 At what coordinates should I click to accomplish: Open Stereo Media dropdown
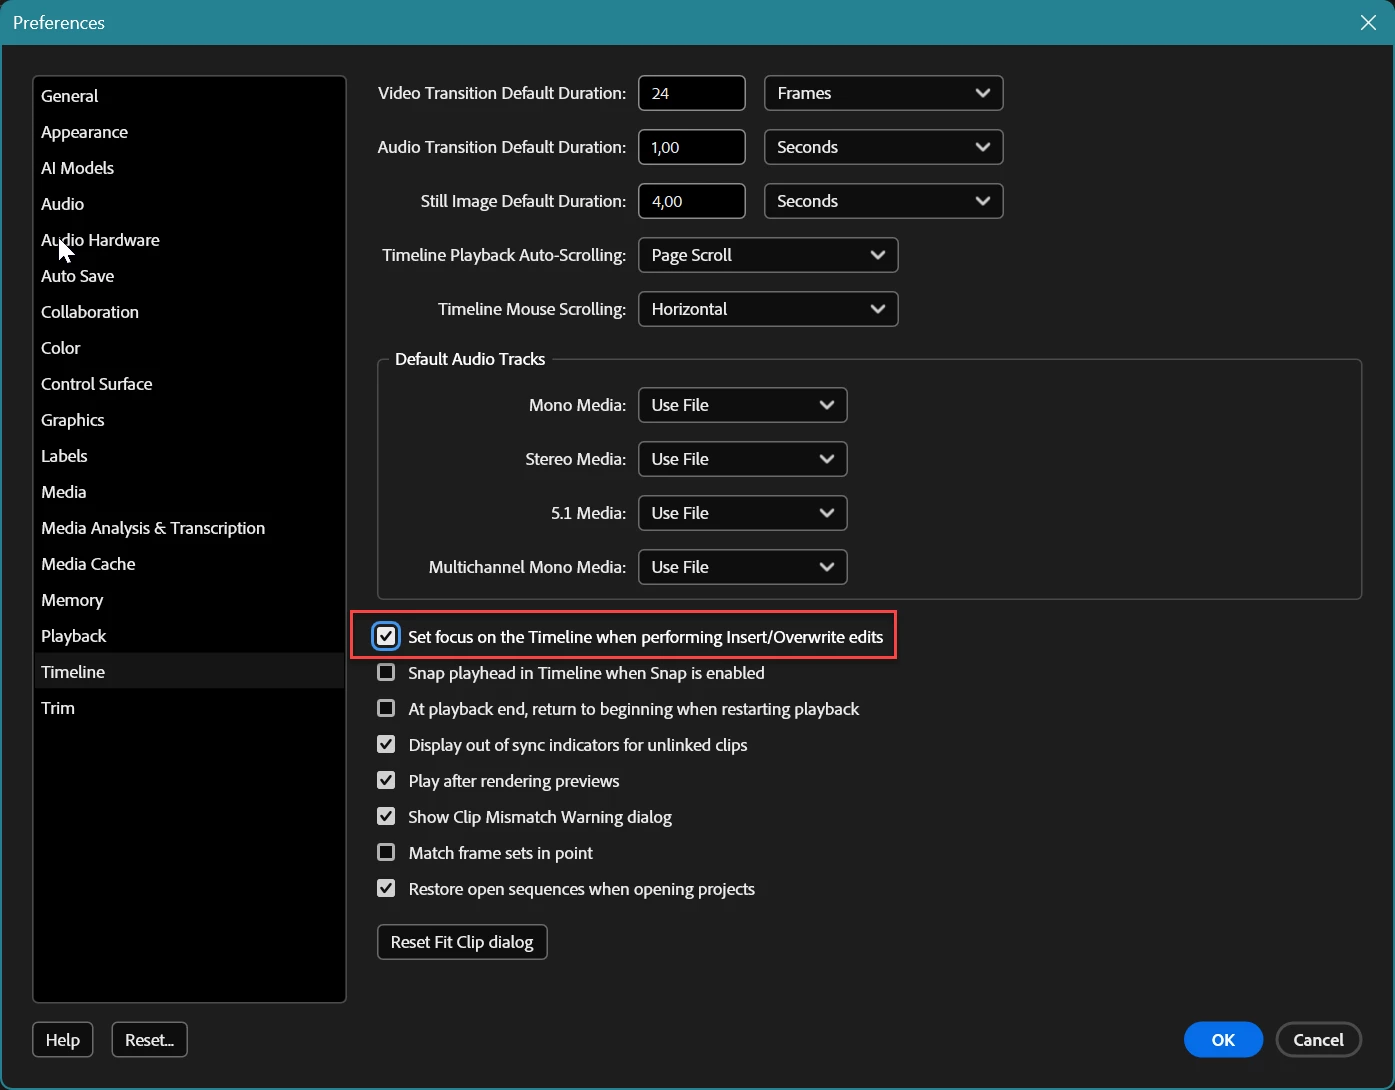743,459
